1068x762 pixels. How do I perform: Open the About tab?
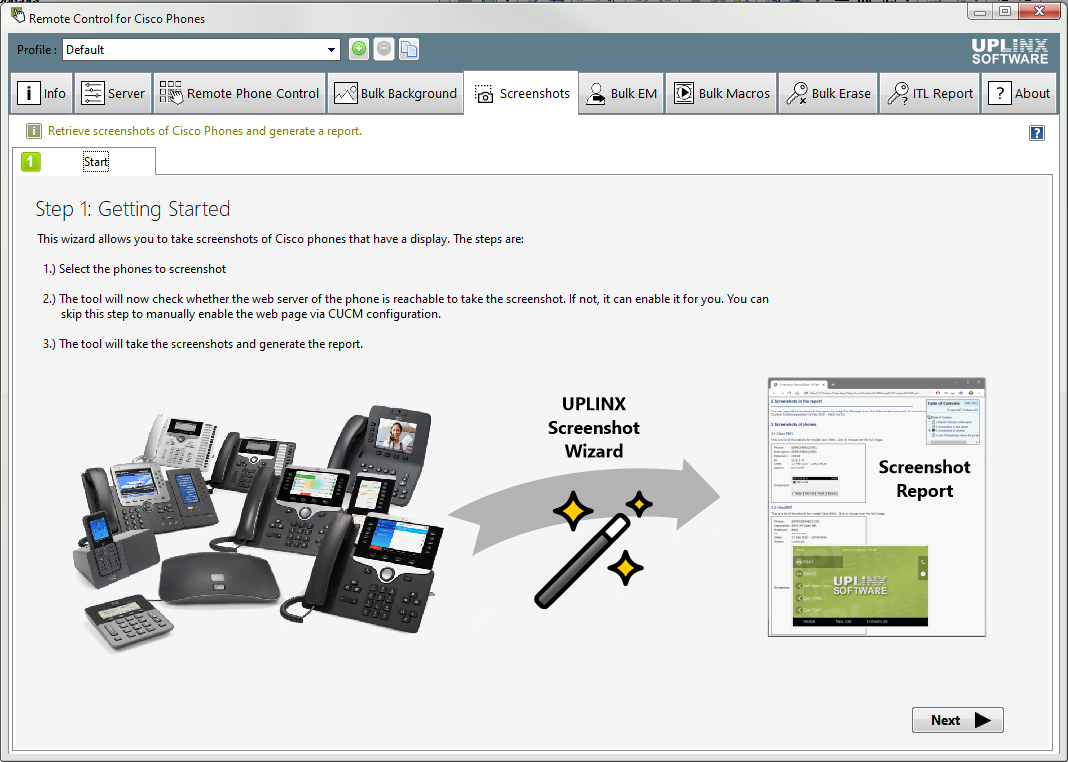tap(1019, 93)
